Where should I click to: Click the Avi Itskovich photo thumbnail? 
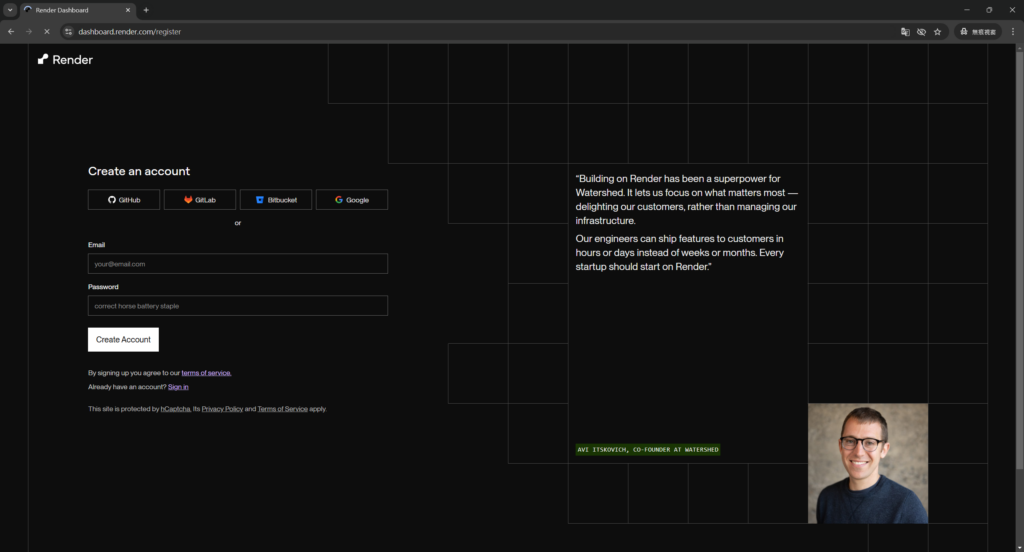[868, 463]
